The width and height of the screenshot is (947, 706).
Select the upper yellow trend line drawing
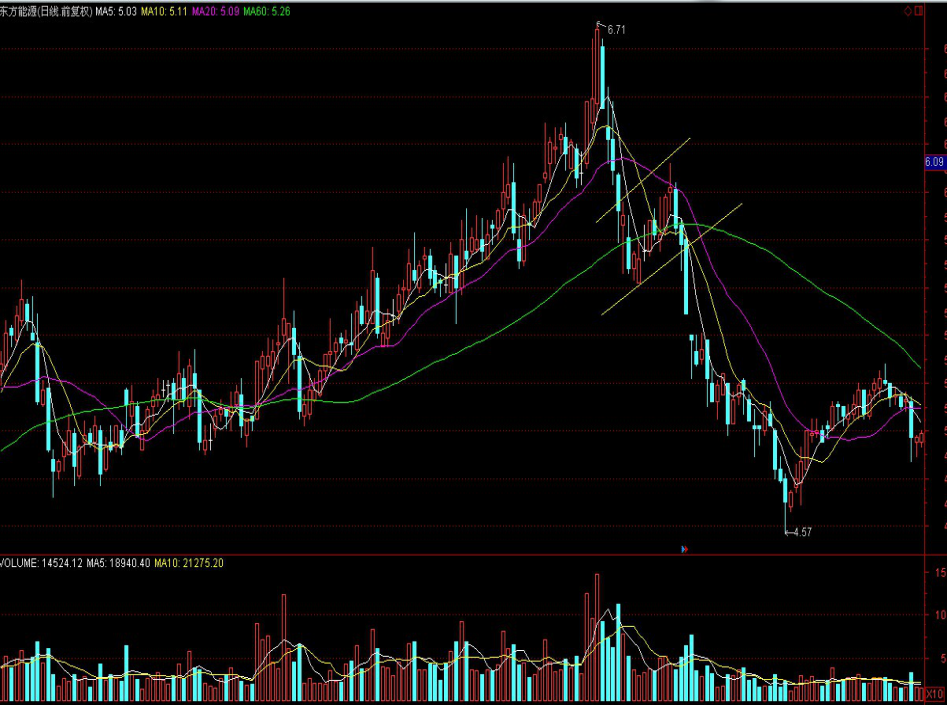pos(643,180)
